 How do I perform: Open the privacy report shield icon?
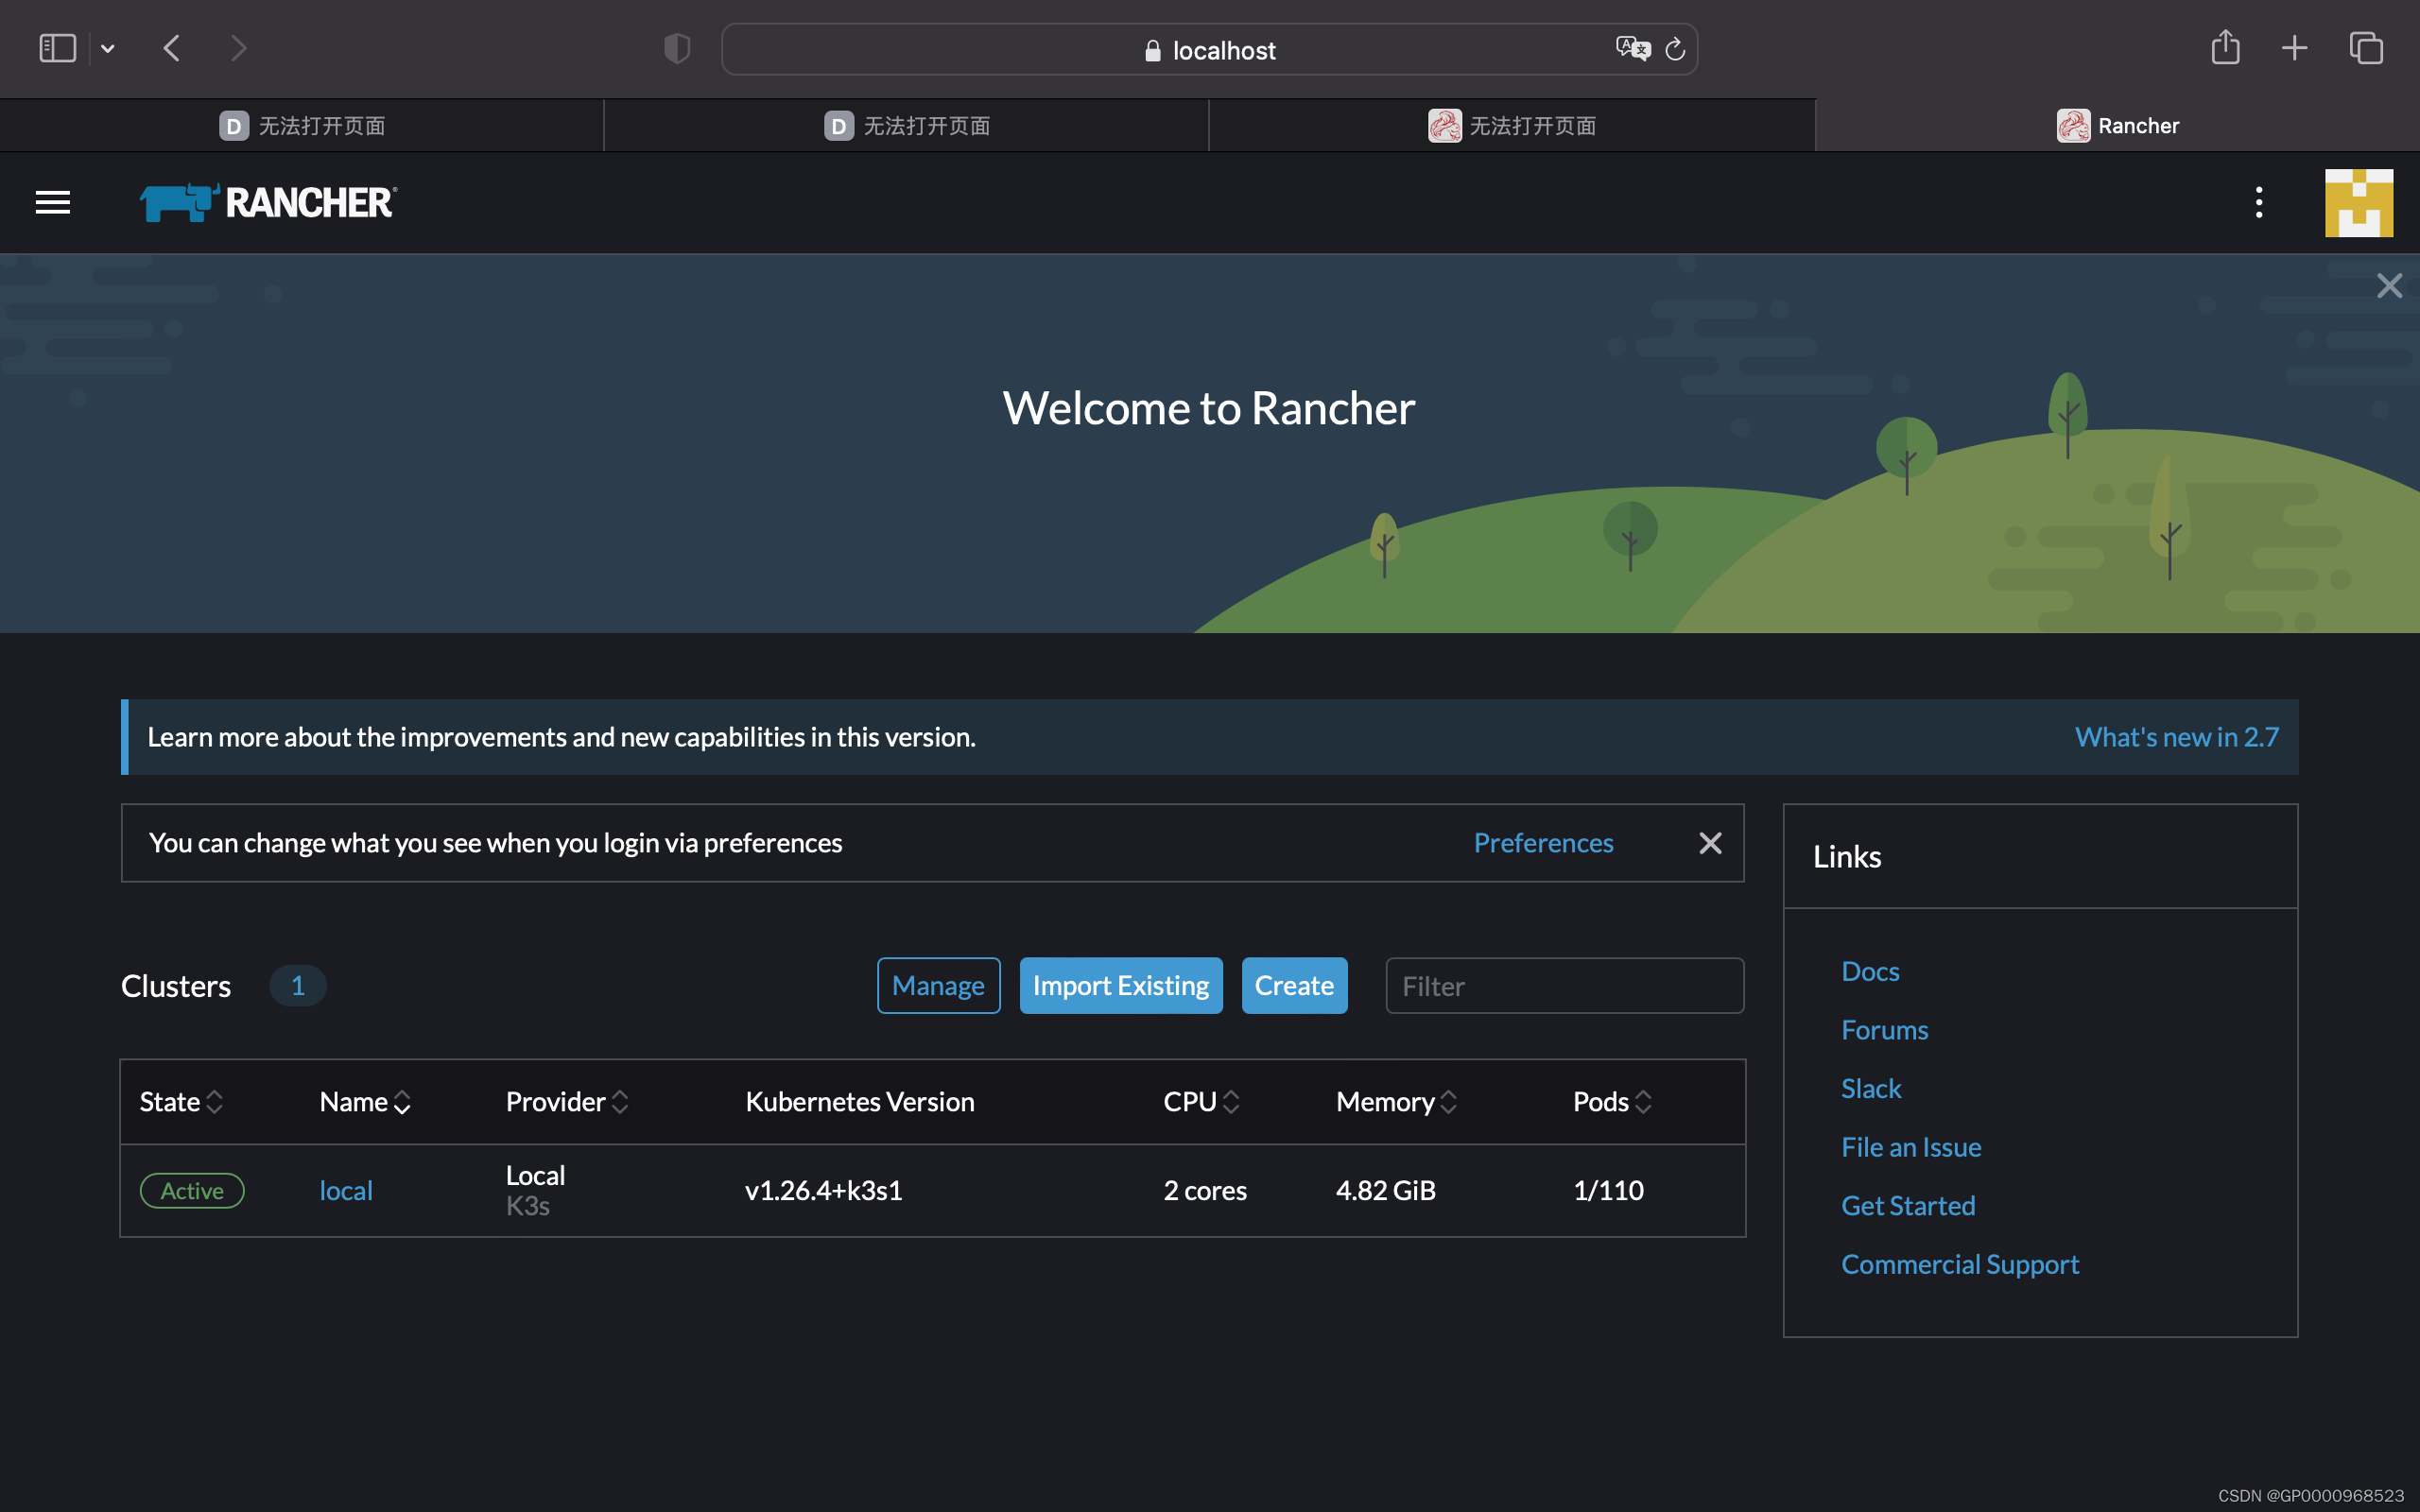pyautogui.click(x=677, y=48)
